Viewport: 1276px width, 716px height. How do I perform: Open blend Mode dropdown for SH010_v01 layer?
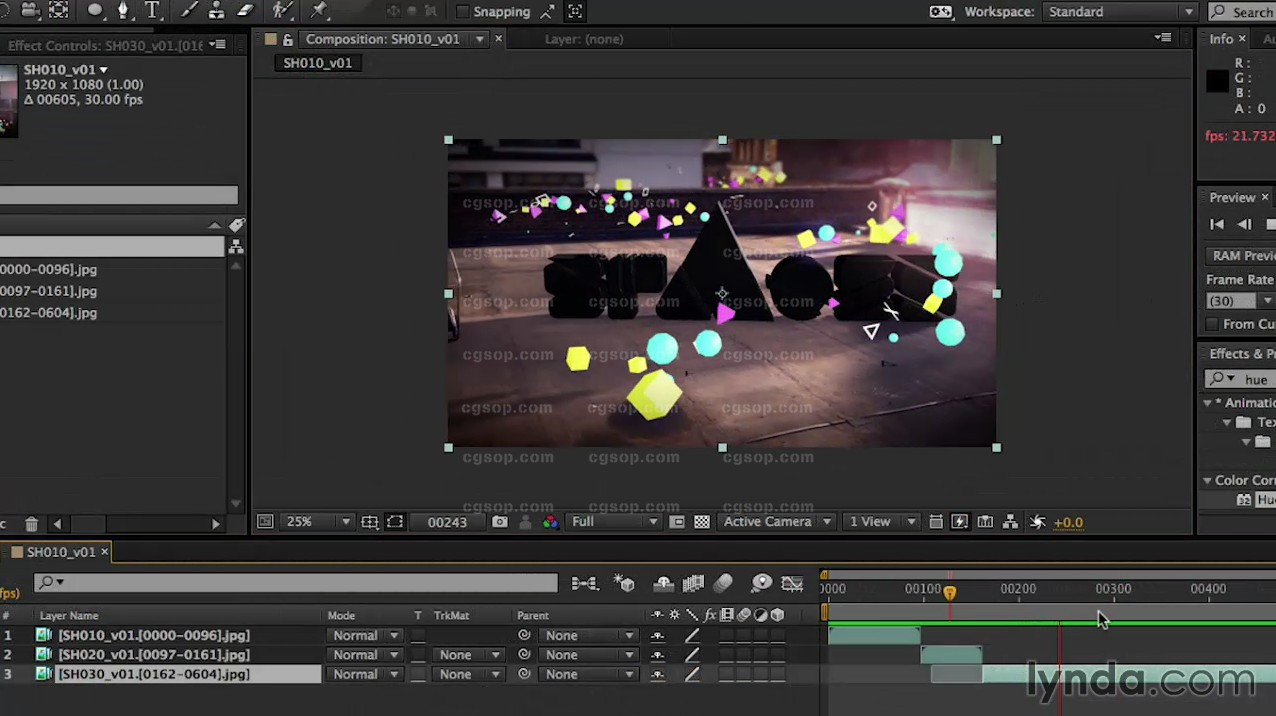[366, 636]
